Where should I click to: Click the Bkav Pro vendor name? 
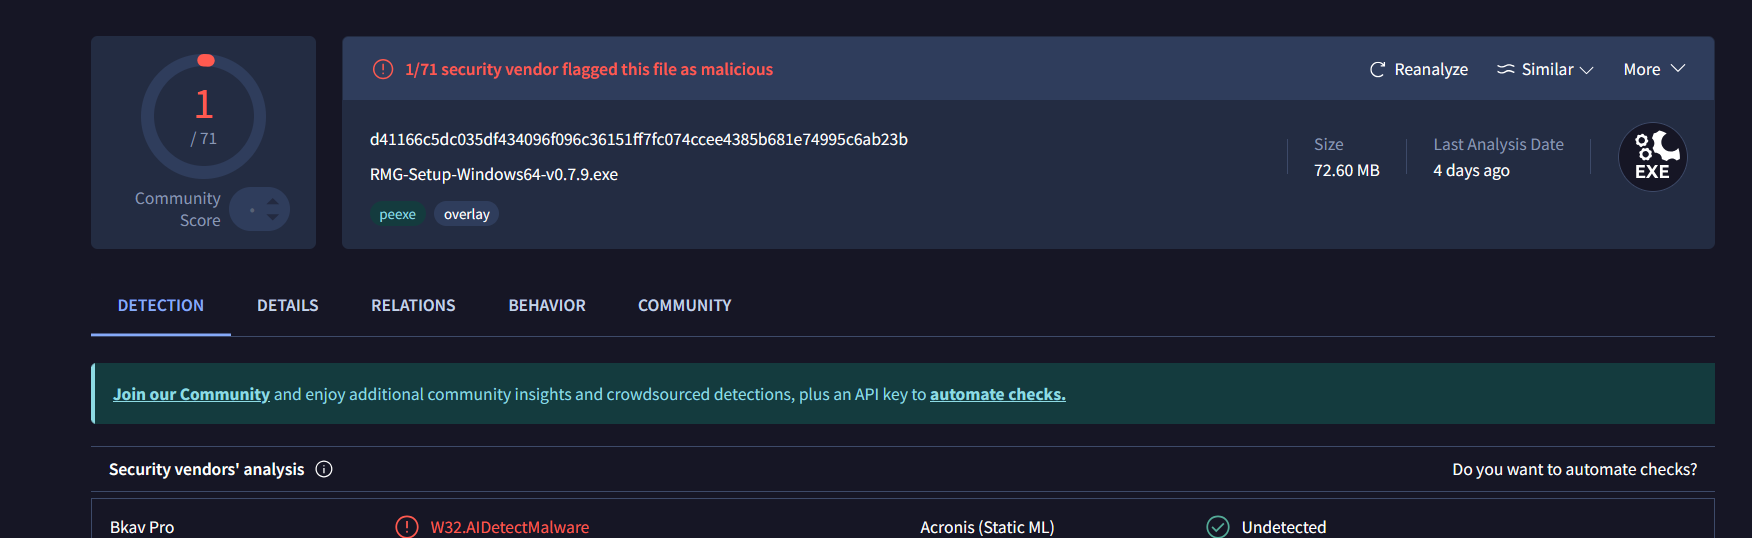(x=142, y=527)
